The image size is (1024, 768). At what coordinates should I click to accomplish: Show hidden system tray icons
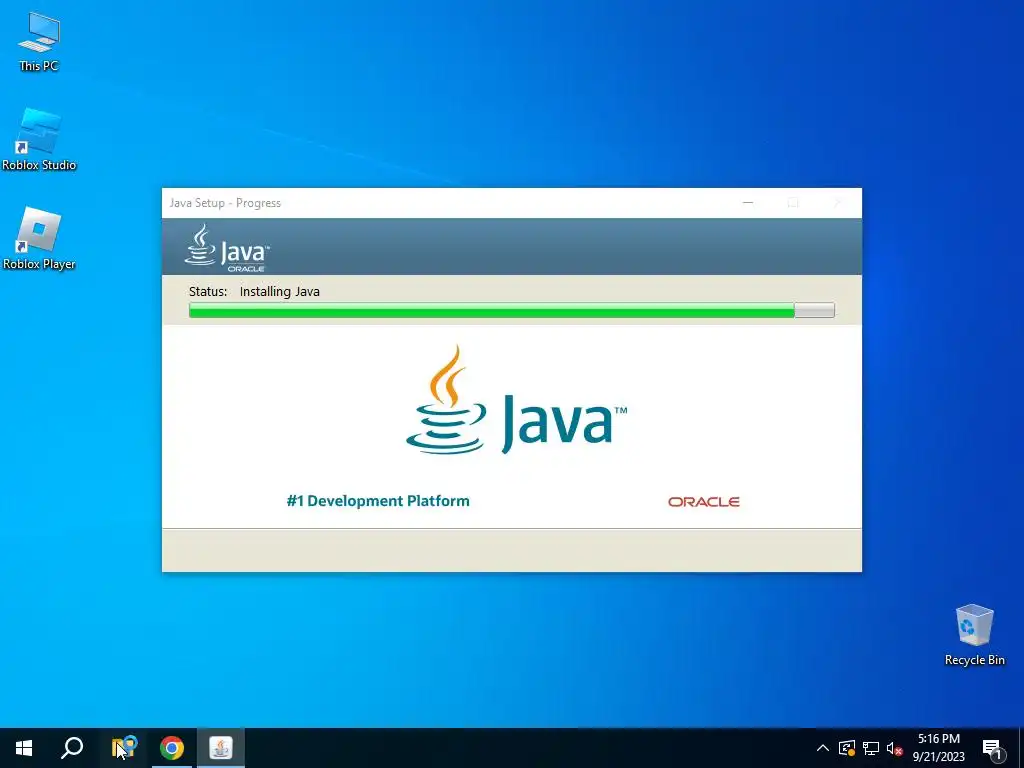823,748
